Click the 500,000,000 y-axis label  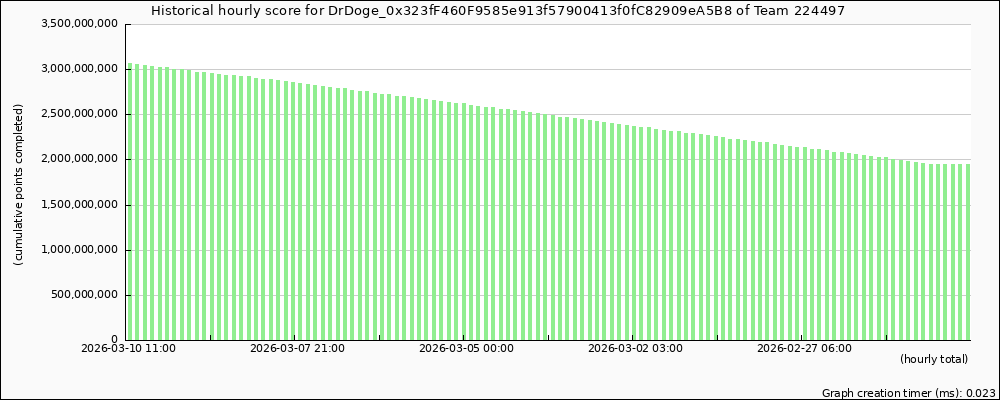pos(82,295)
